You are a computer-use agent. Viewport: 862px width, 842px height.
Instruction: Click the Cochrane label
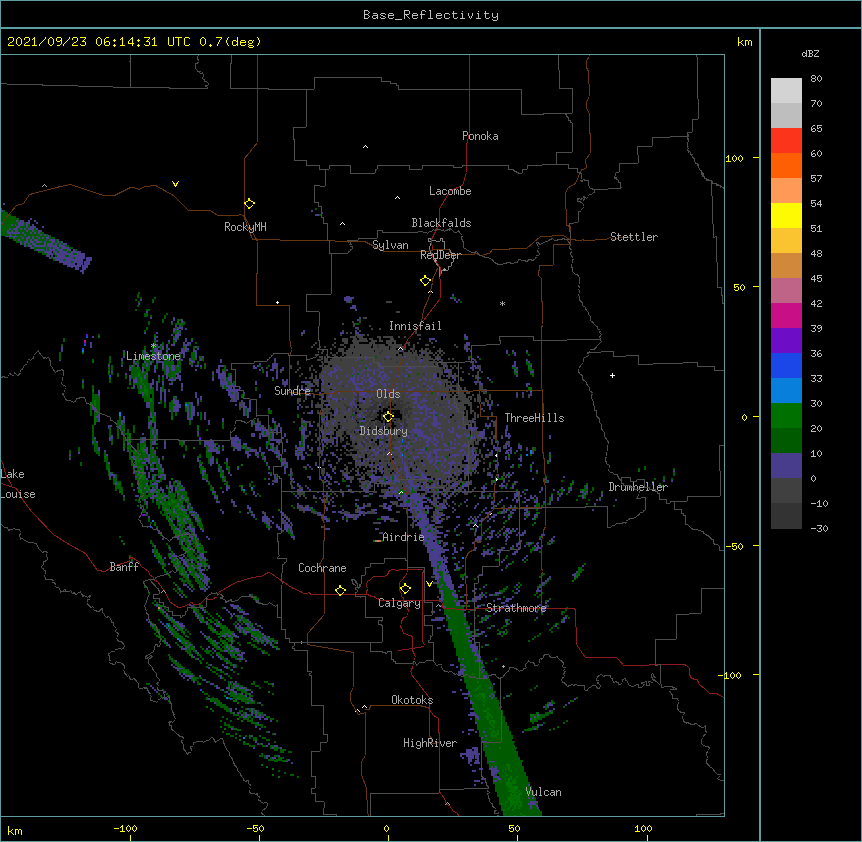tap(322, 568)
